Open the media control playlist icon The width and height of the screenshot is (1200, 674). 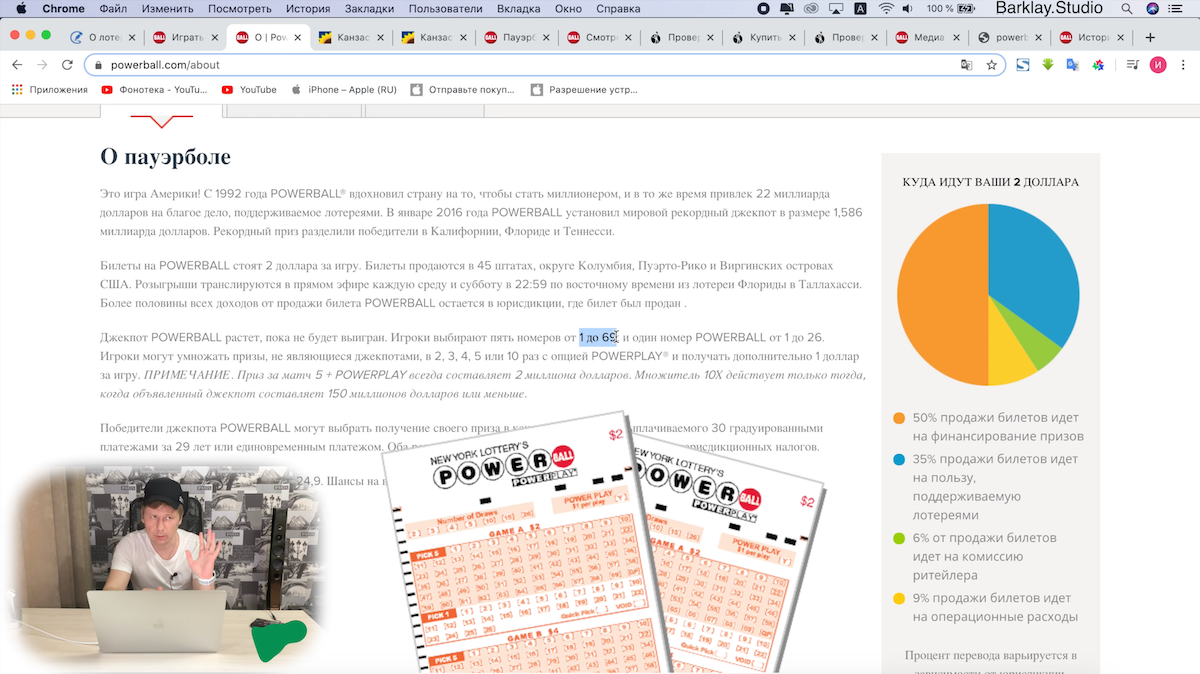pos(1133,65)
